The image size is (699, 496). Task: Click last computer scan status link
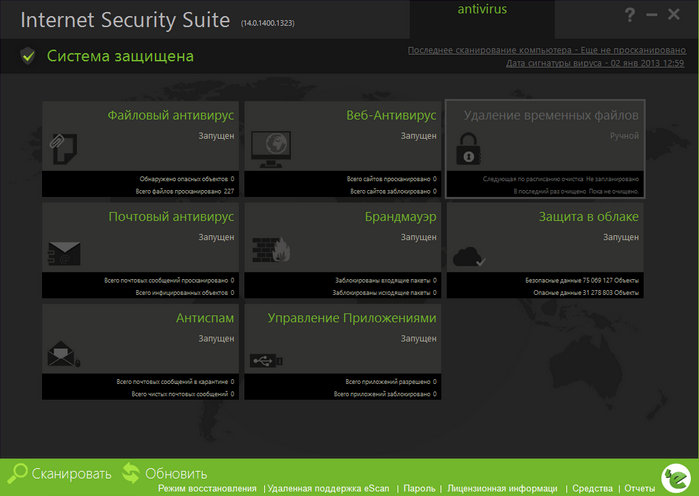pos(547,50)
